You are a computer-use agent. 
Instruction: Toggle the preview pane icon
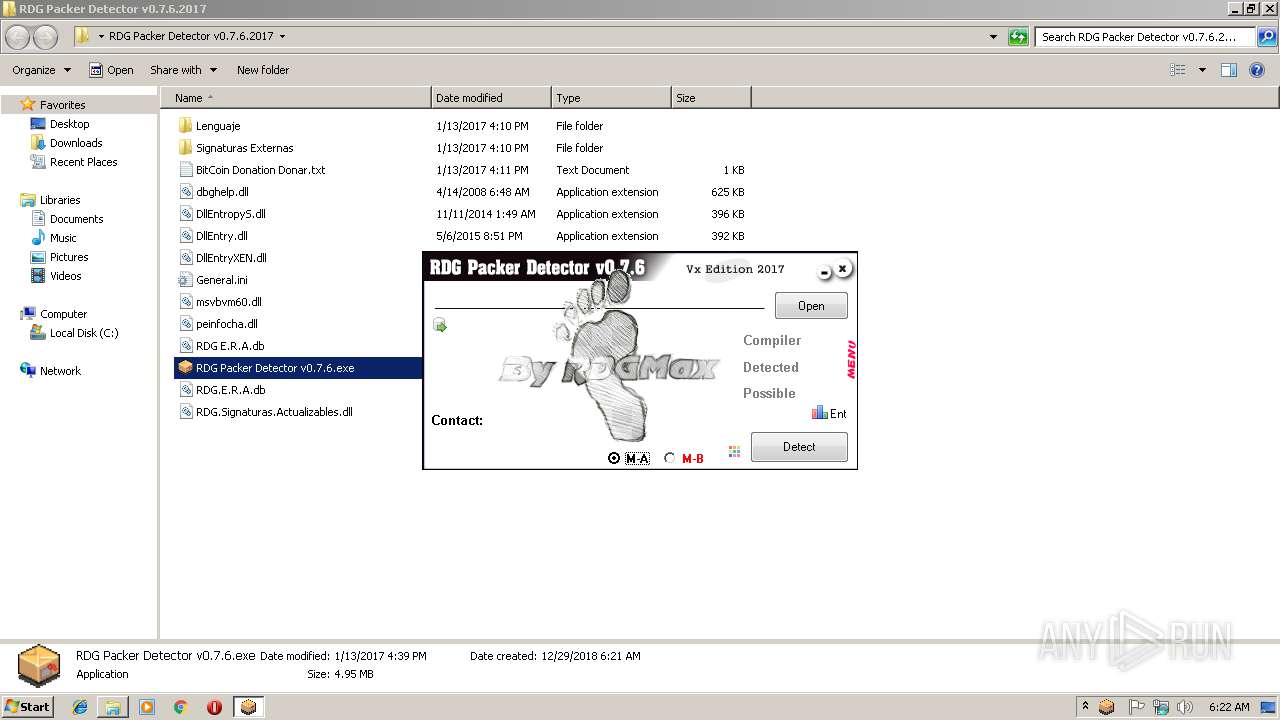pos(1229,70)
